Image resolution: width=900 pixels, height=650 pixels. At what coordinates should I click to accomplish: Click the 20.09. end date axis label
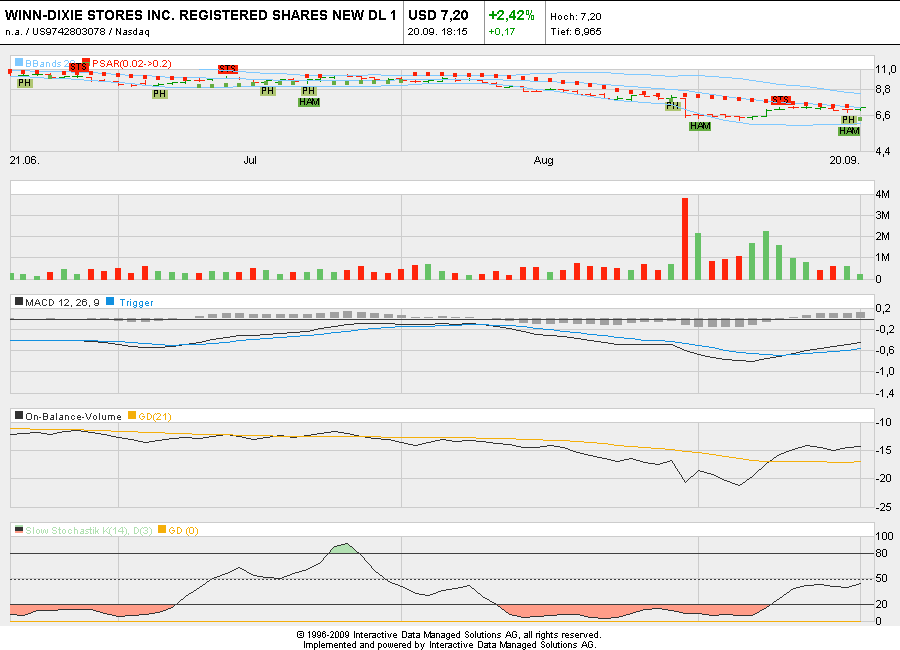[844, 160]
